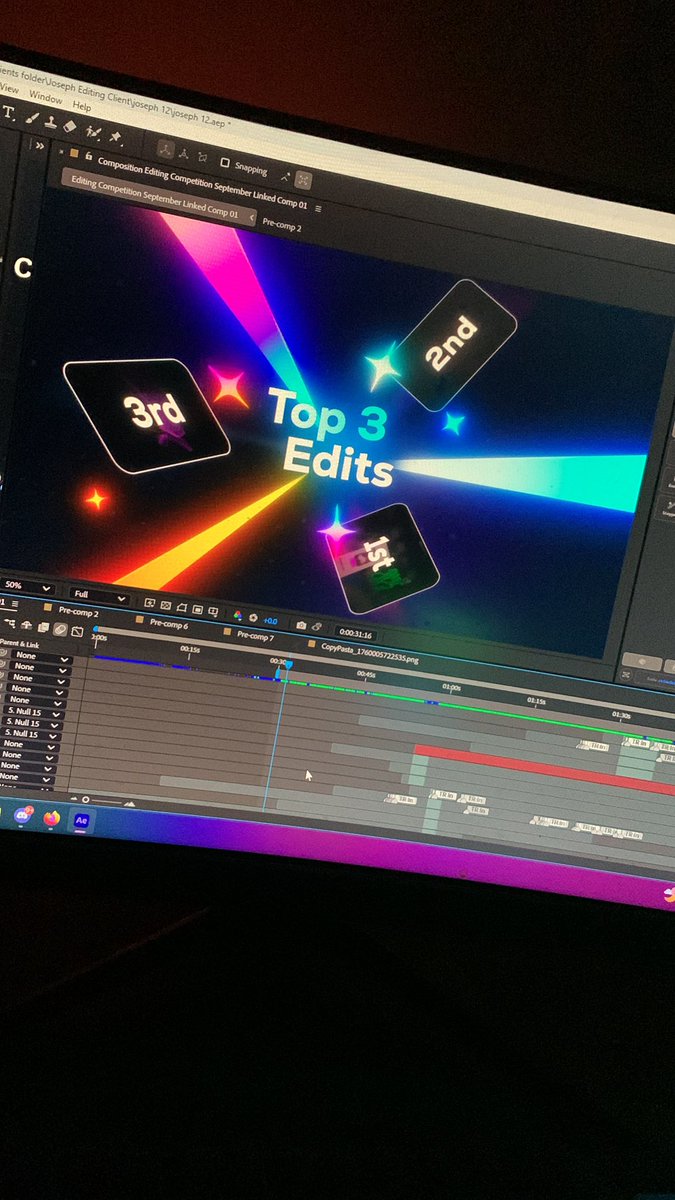Click the current time indicator playhead
The image size is (675, 1200).
click(x=288, y=664)
